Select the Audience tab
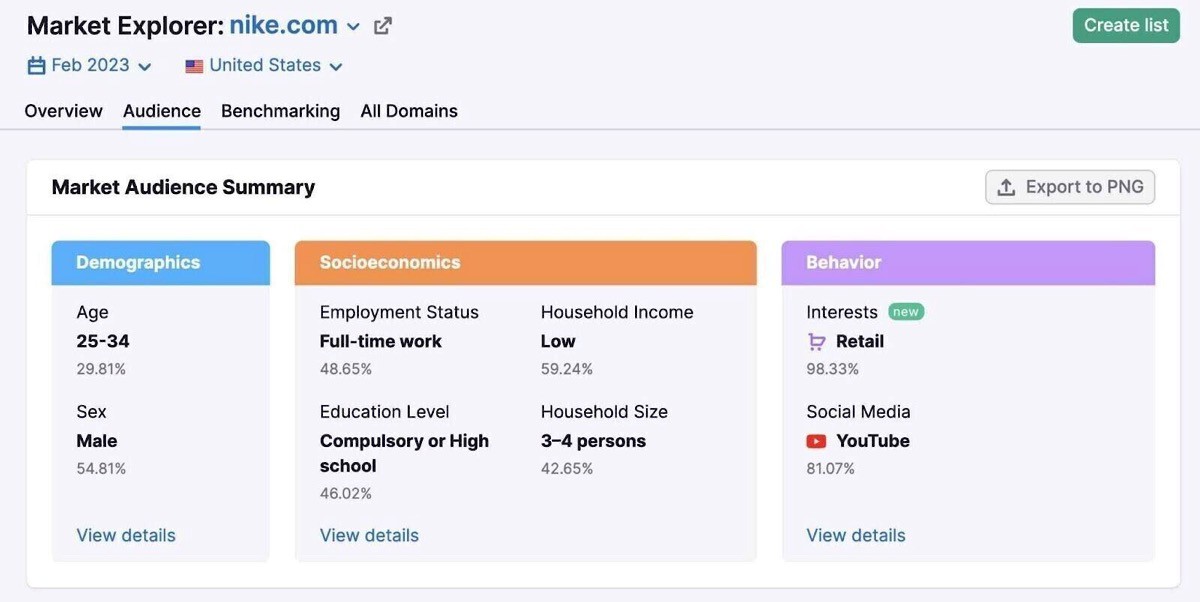This screenshot has height=602, width=1200. [x=162, y=111]
